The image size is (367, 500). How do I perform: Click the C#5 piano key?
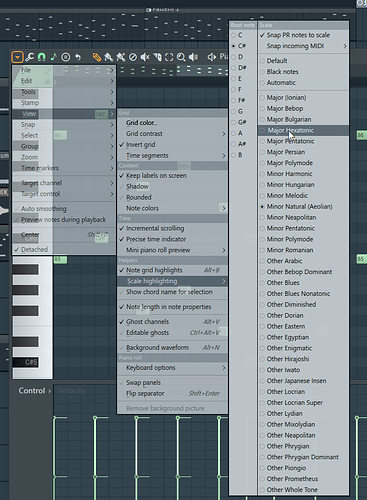click(x=26, y=362)
